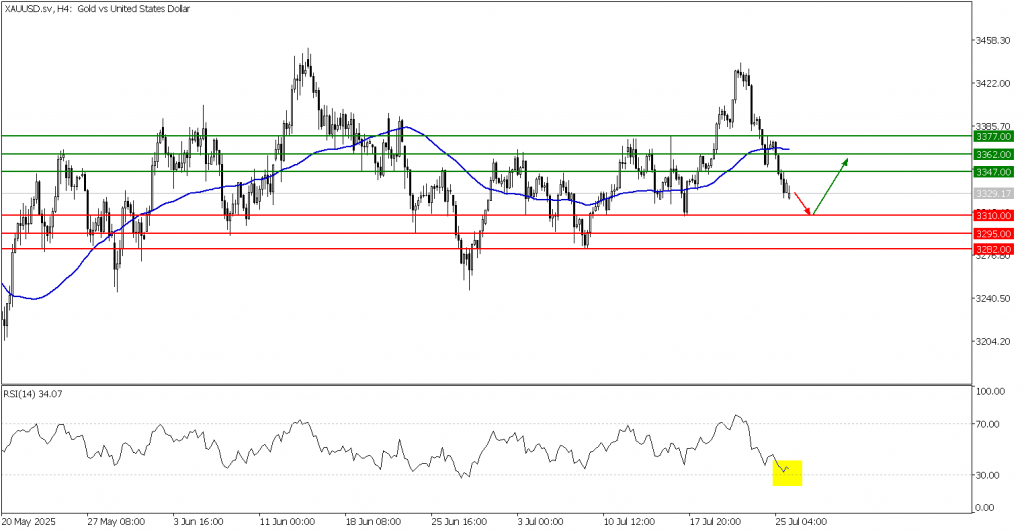Select the yellow highlight box on RSI
Screen dimensions: 1024x531
click(x=787, y=473)
